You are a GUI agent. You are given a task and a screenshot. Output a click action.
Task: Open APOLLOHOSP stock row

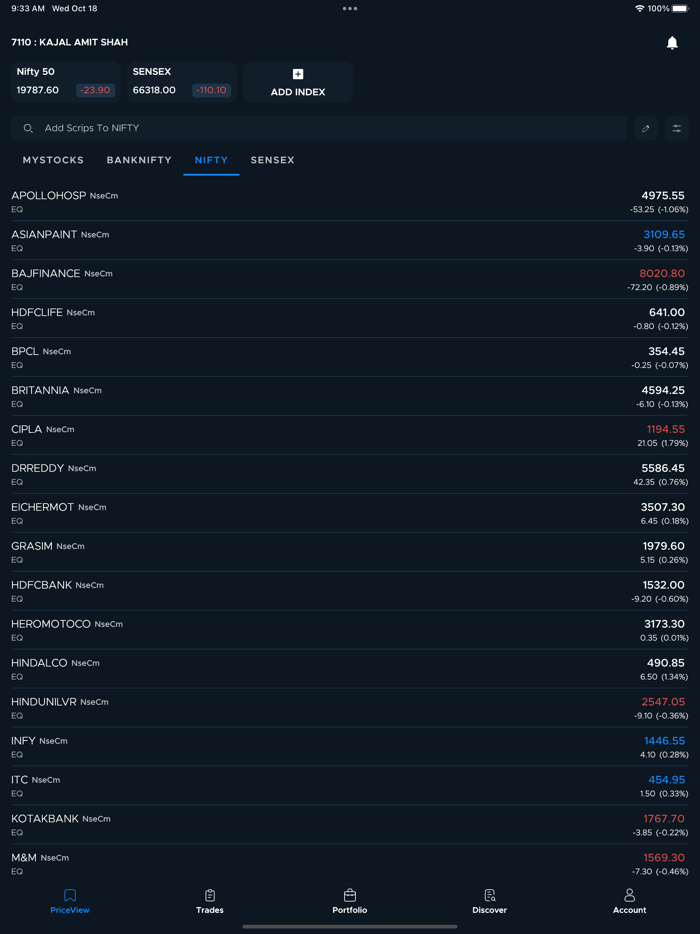350,202
